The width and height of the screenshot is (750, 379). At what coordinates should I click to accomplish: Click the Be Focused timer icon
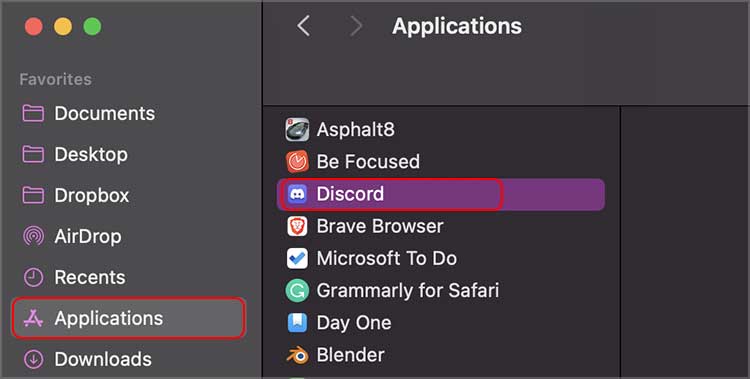[x=297, y=162]
